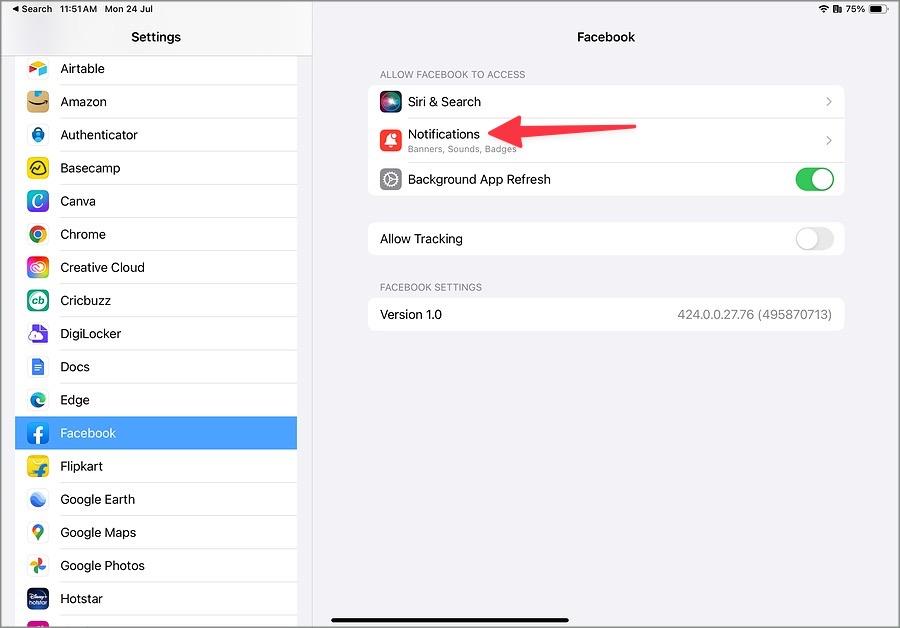
Task: Tap the Google Maps app icon
Action: pos(38,533)
